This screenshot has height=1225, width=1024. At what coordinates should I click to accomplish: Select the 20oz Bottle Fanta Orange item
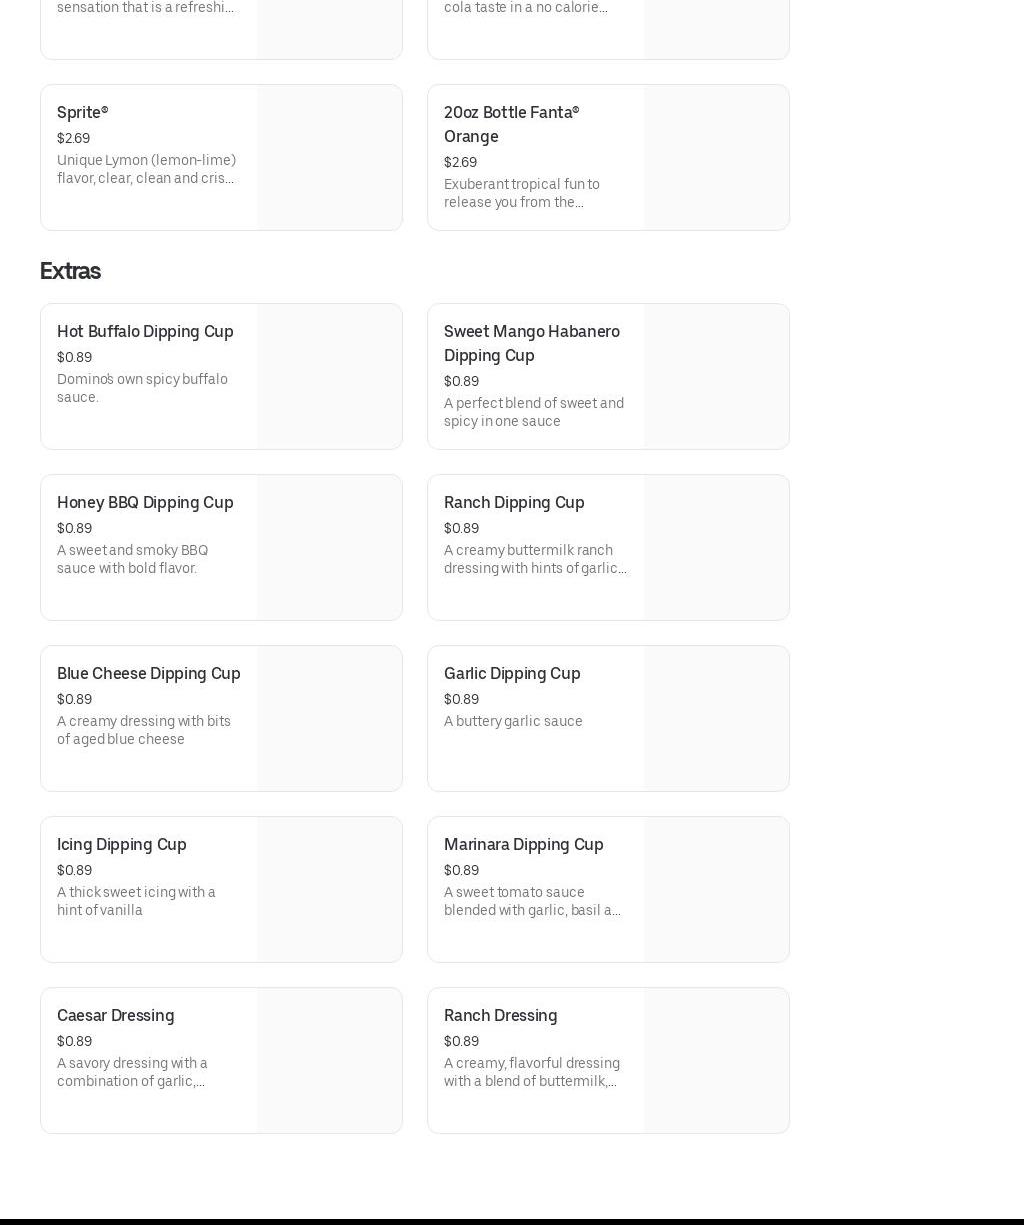[511, 124]
